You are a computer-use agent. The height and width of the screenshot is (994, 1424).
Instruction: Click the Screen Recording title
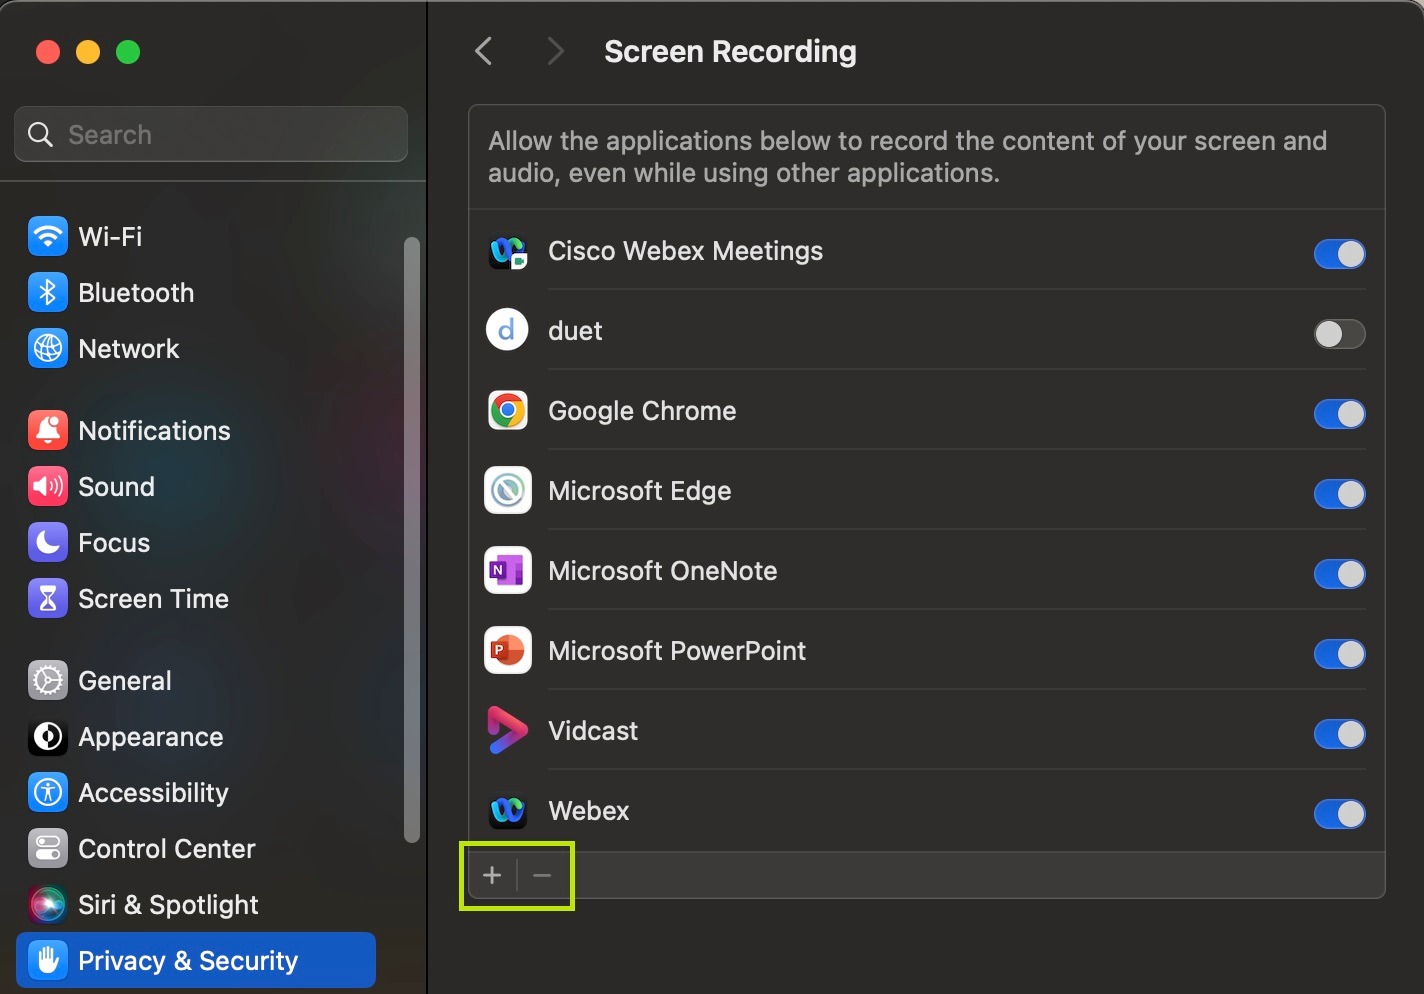click(x=730, y=51)
